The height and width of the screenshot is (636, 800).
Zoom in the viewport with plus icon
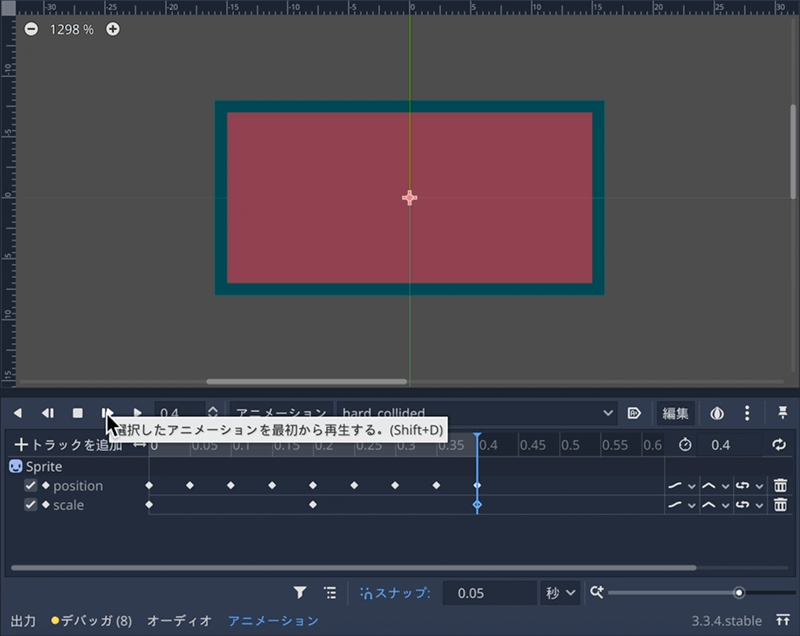click(113, 29)
